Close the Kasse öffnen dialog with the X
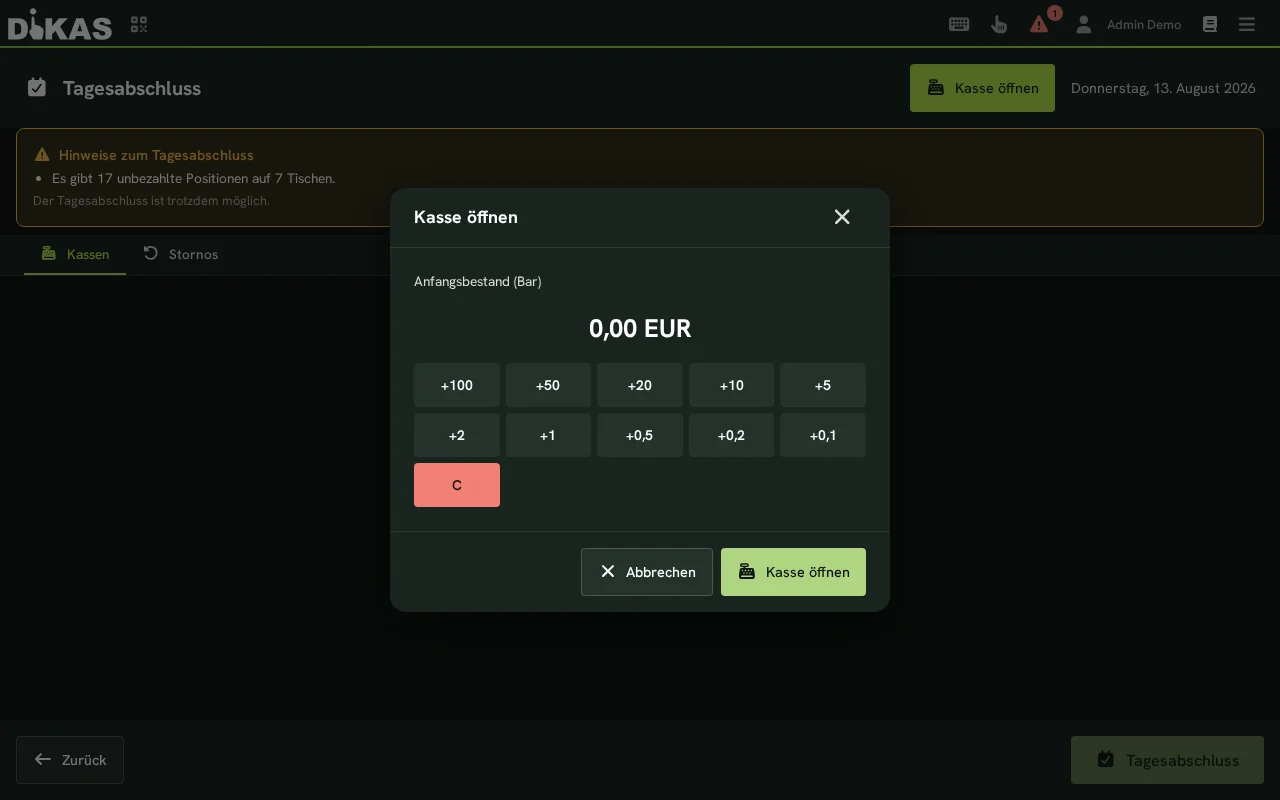 (842, 217)
